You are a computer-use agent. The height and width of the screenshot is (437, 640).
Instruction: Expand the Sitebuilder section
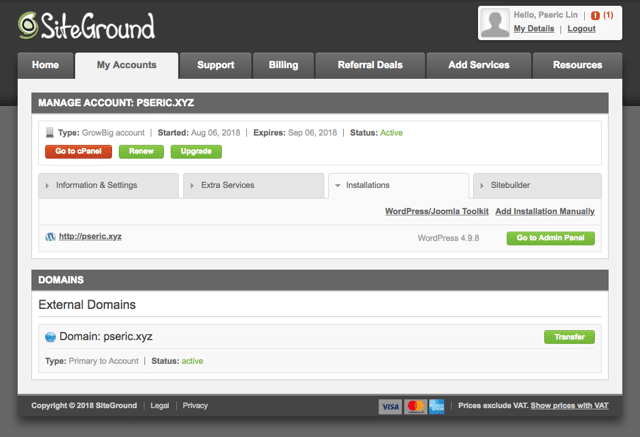(x=537, y=186)
